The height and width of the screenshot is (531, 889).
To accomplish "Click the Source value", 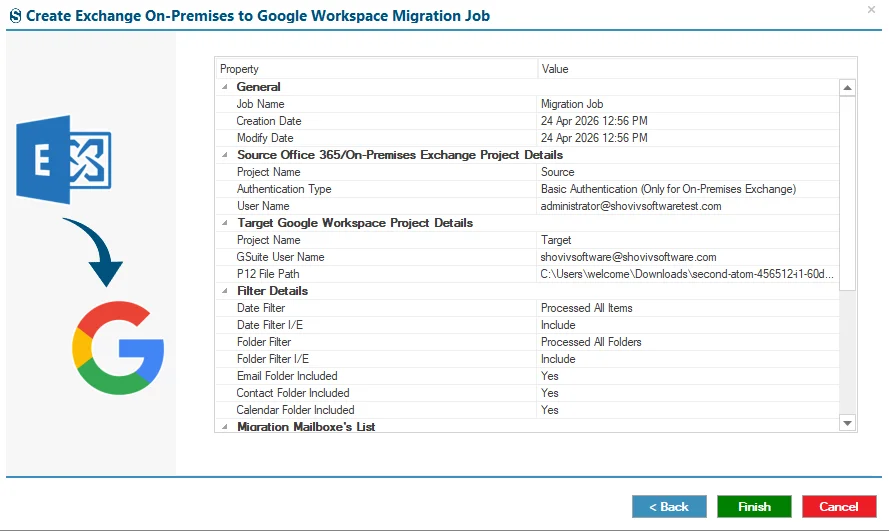I will pyautogui.click(x=557, y=172).
